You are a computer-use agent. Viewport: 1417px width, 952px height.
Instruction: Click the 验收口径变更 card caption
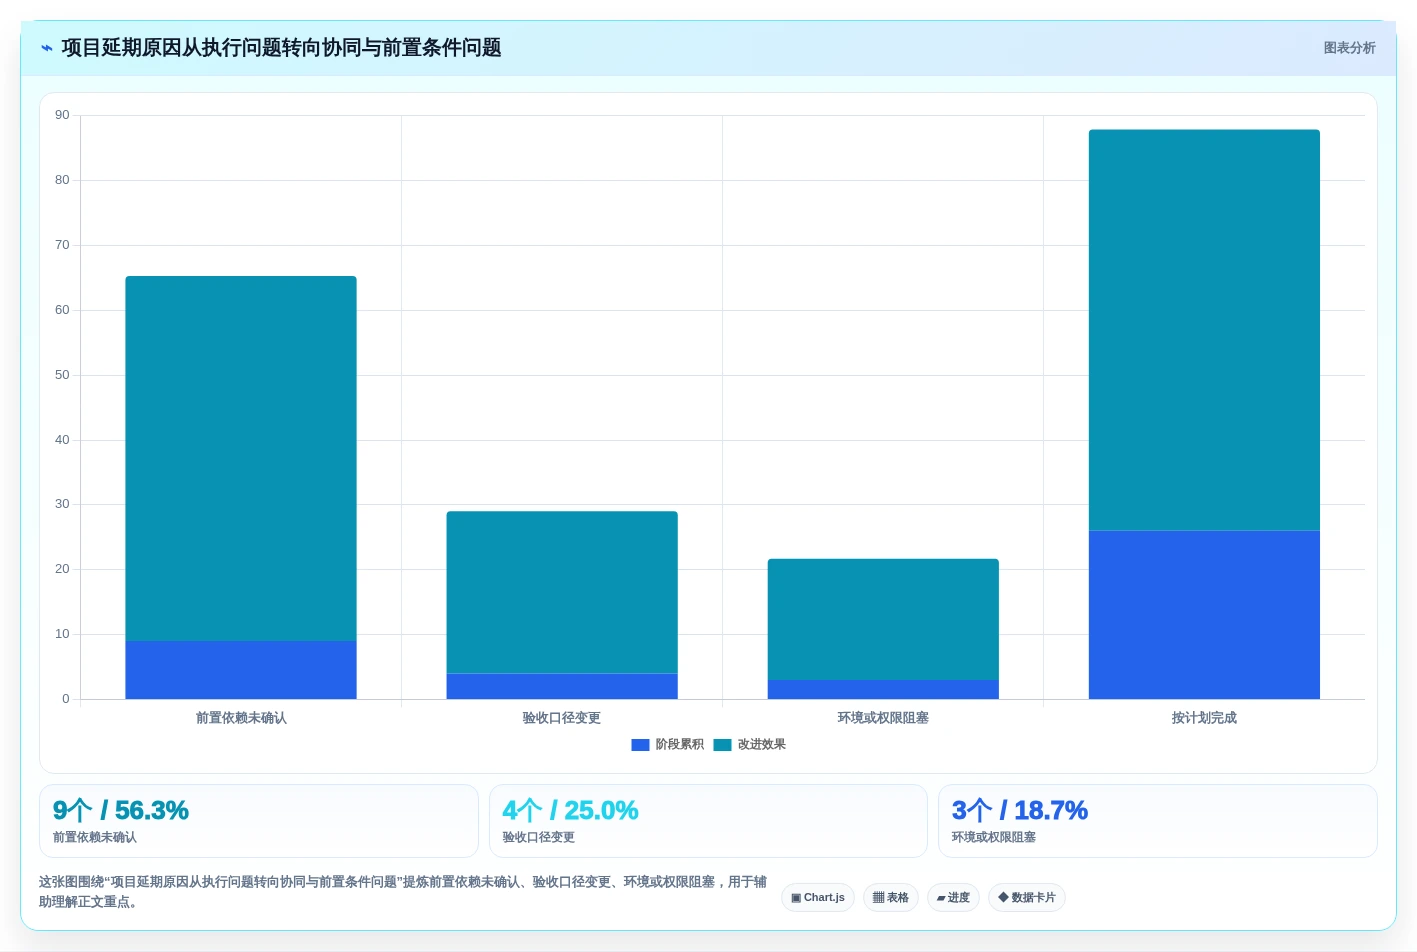(538, 837)
